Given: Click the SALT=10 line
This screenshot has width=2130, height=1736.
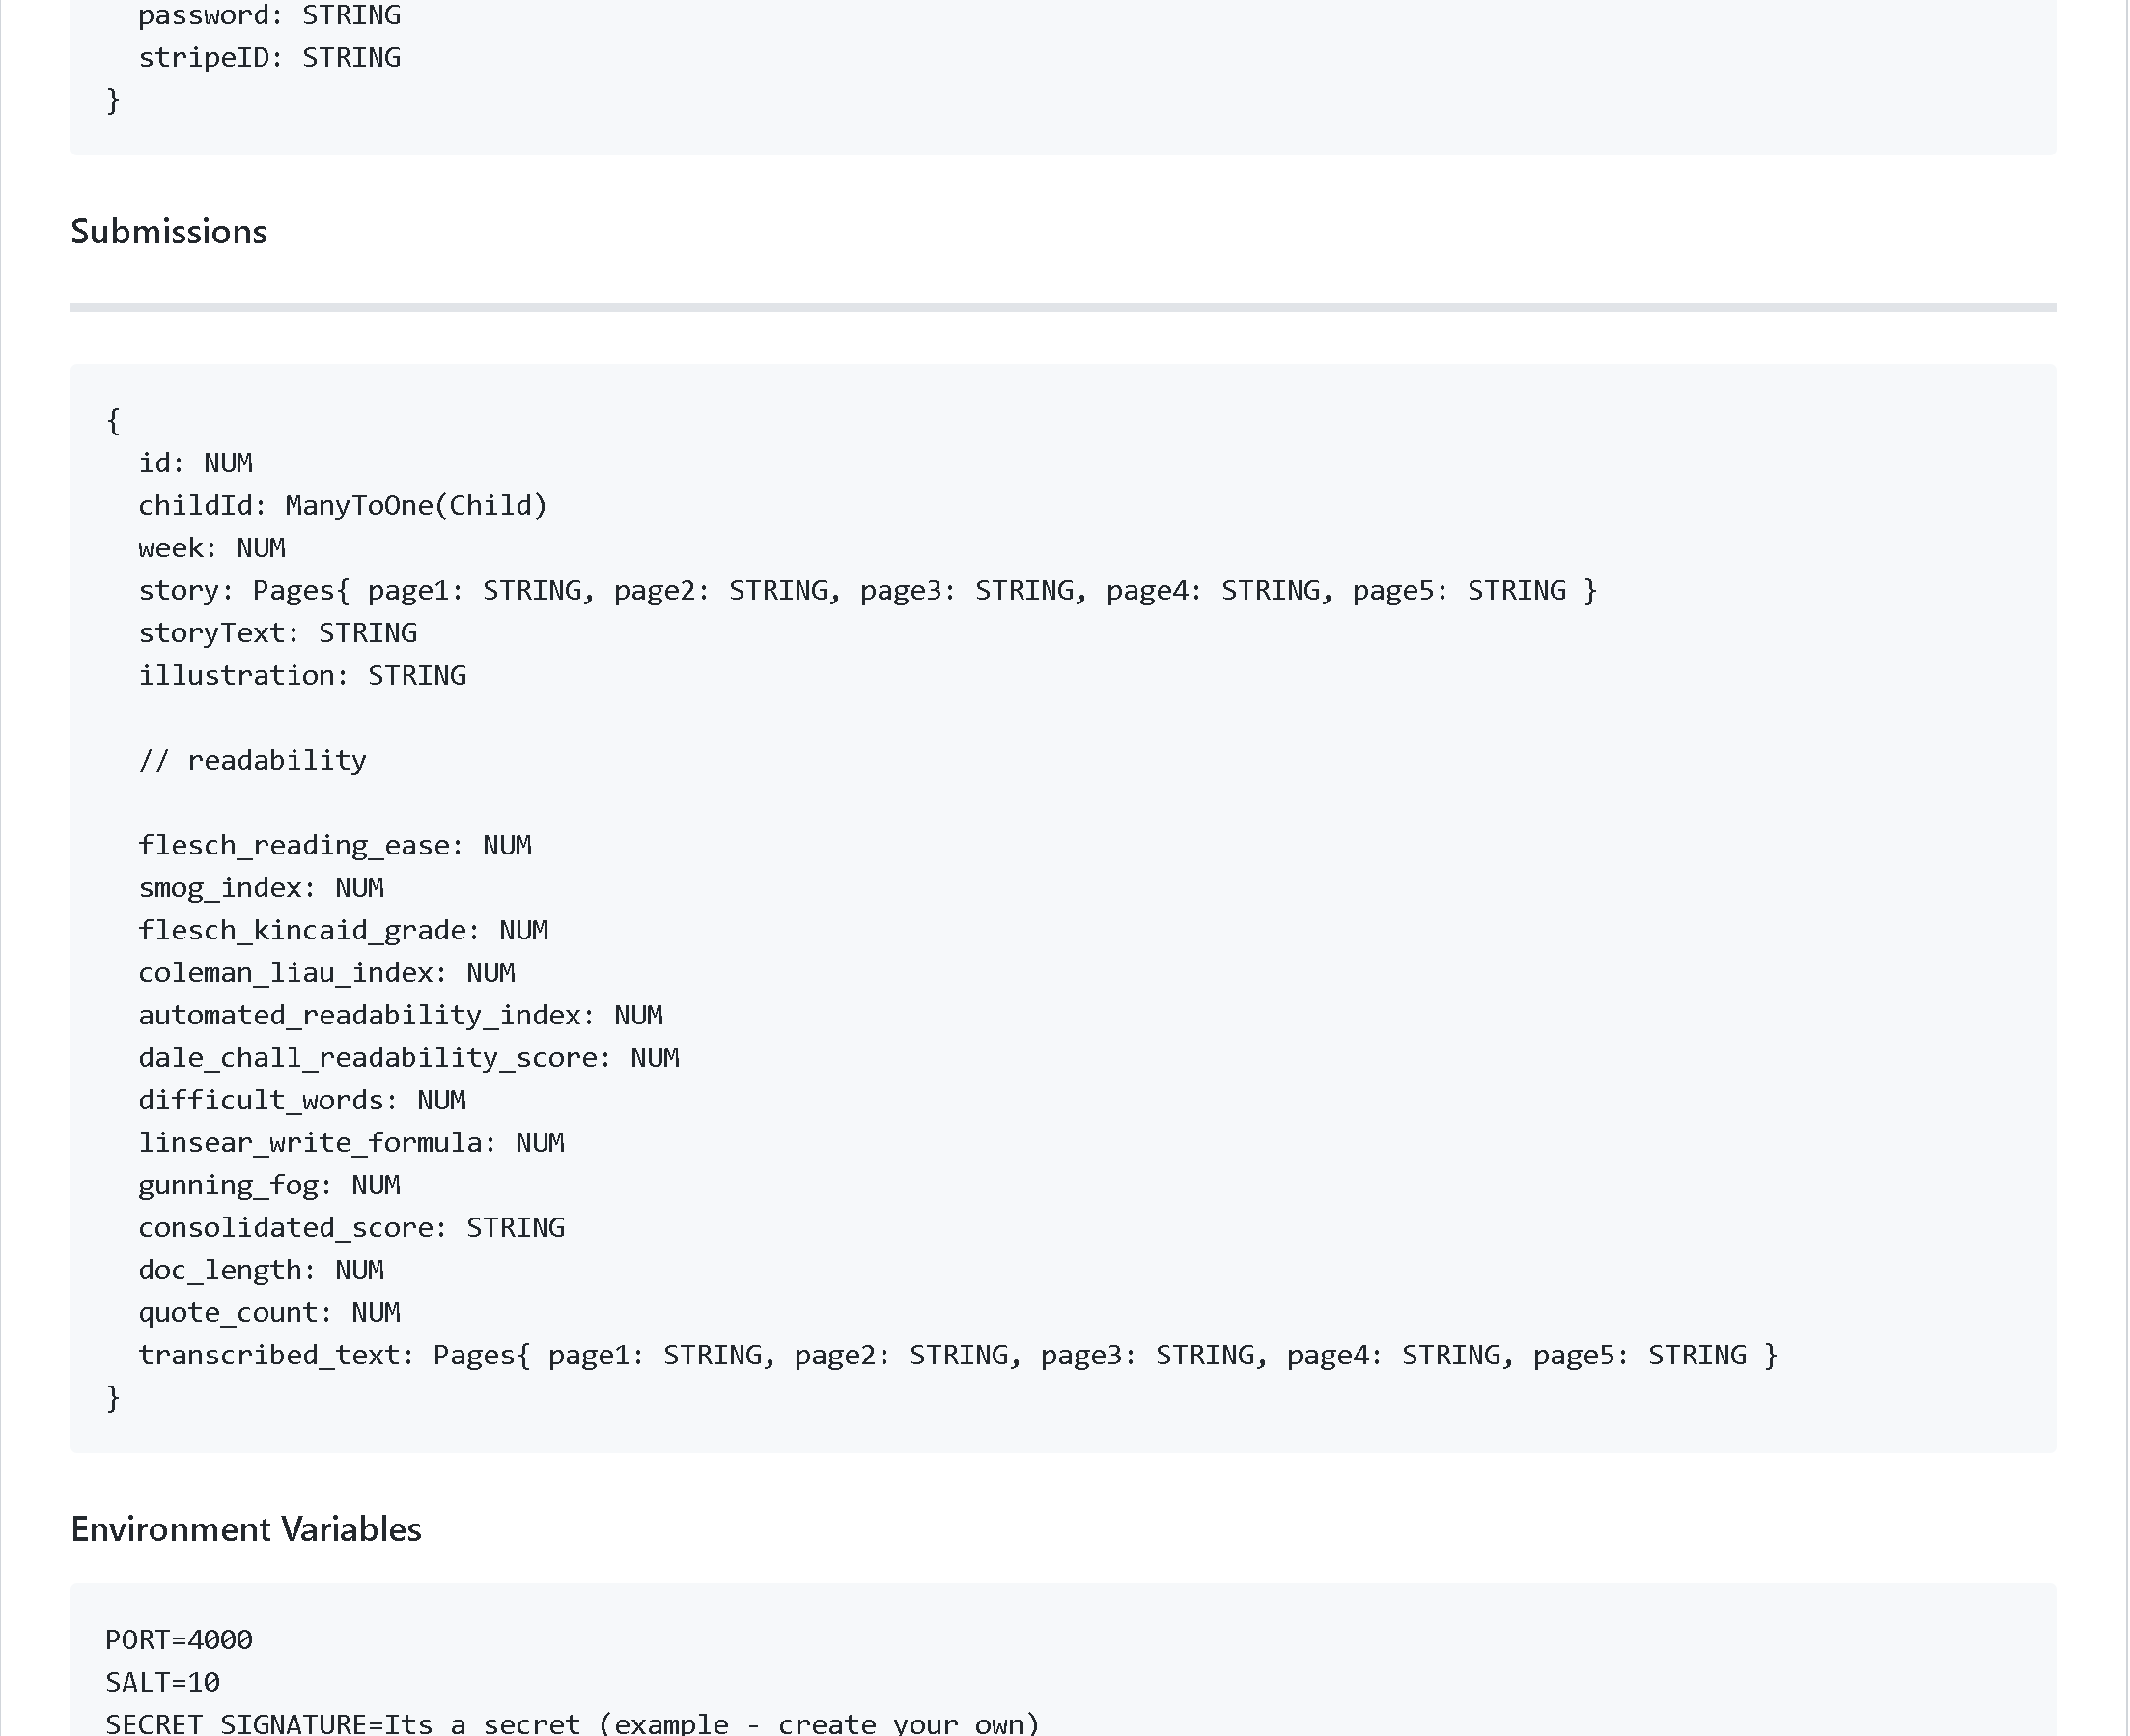Looking at the screenshot, I should coord(162,1683).
